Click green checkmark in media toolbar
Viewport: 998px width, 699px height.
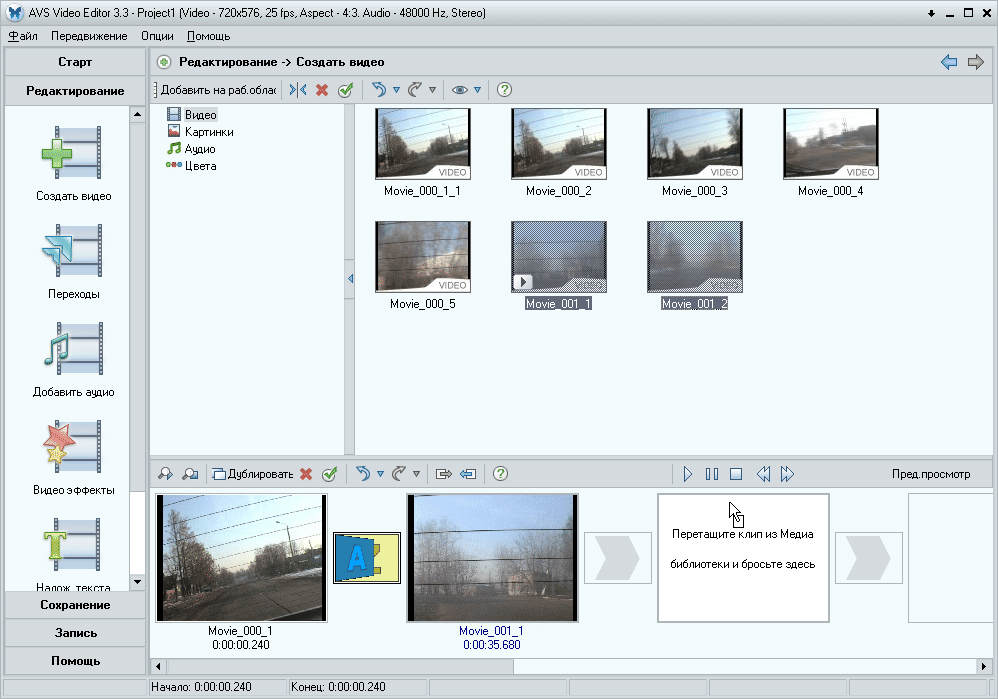(346, 90)
